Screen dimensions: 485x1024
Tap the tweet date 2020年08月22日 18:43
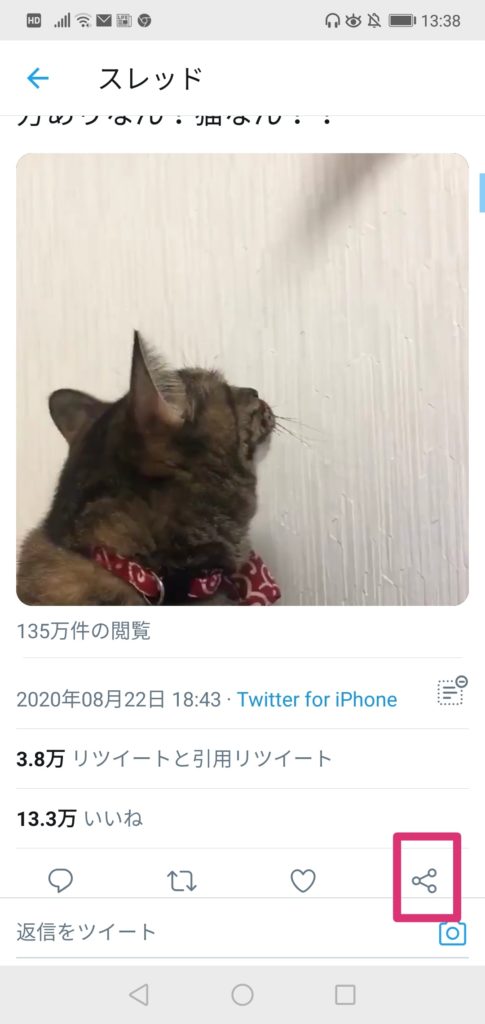[119, 700]
